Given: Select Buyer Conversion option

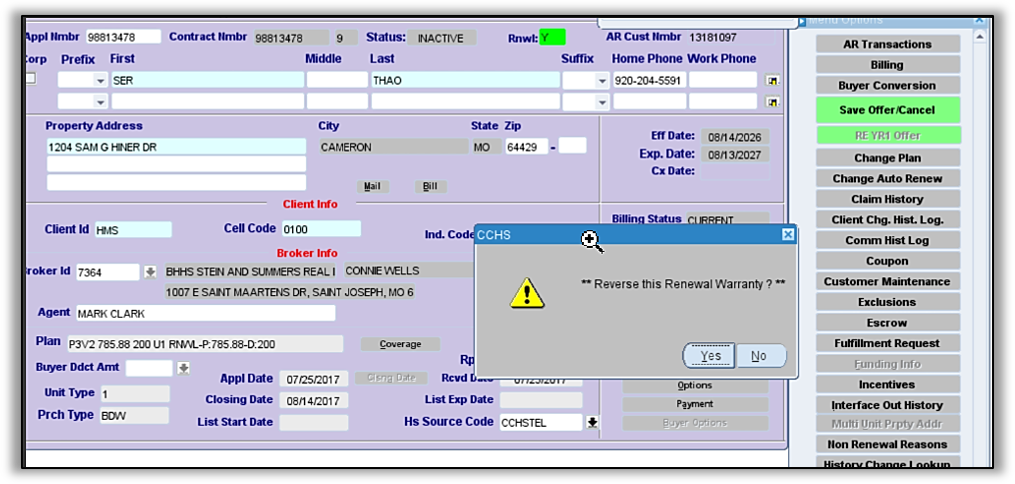Looking at the screenshot, I should 887,85.
